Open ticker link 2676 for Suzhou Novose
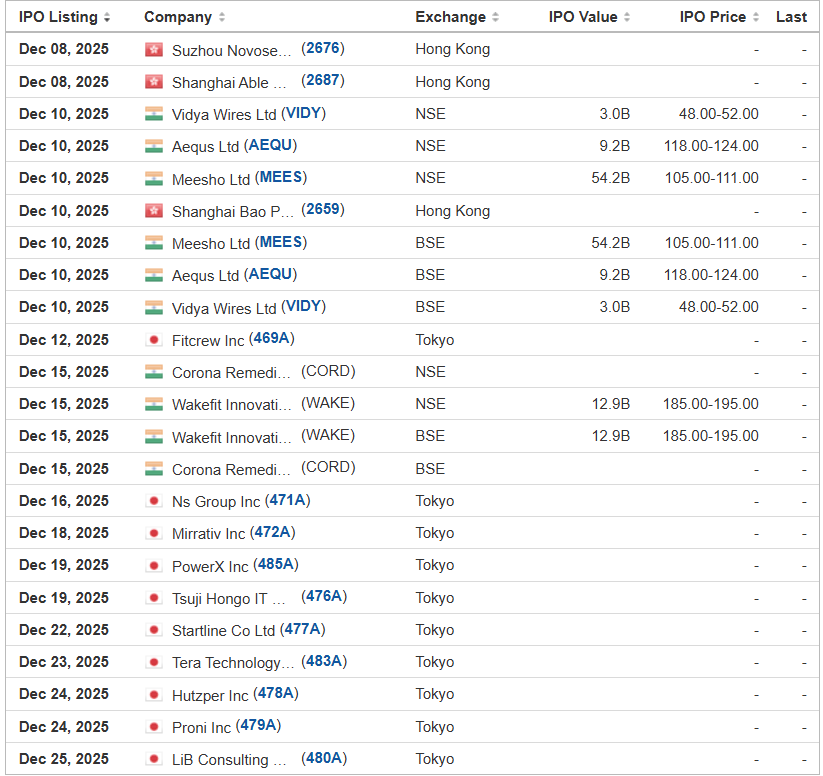 click(x=323, y=48)
